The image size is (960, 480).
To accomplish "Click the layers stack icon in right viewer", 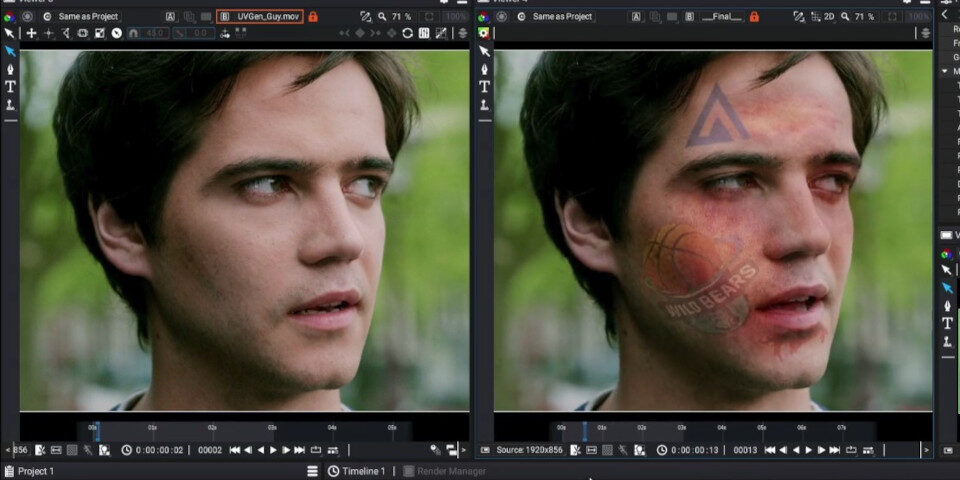I will tap(924, 33).
